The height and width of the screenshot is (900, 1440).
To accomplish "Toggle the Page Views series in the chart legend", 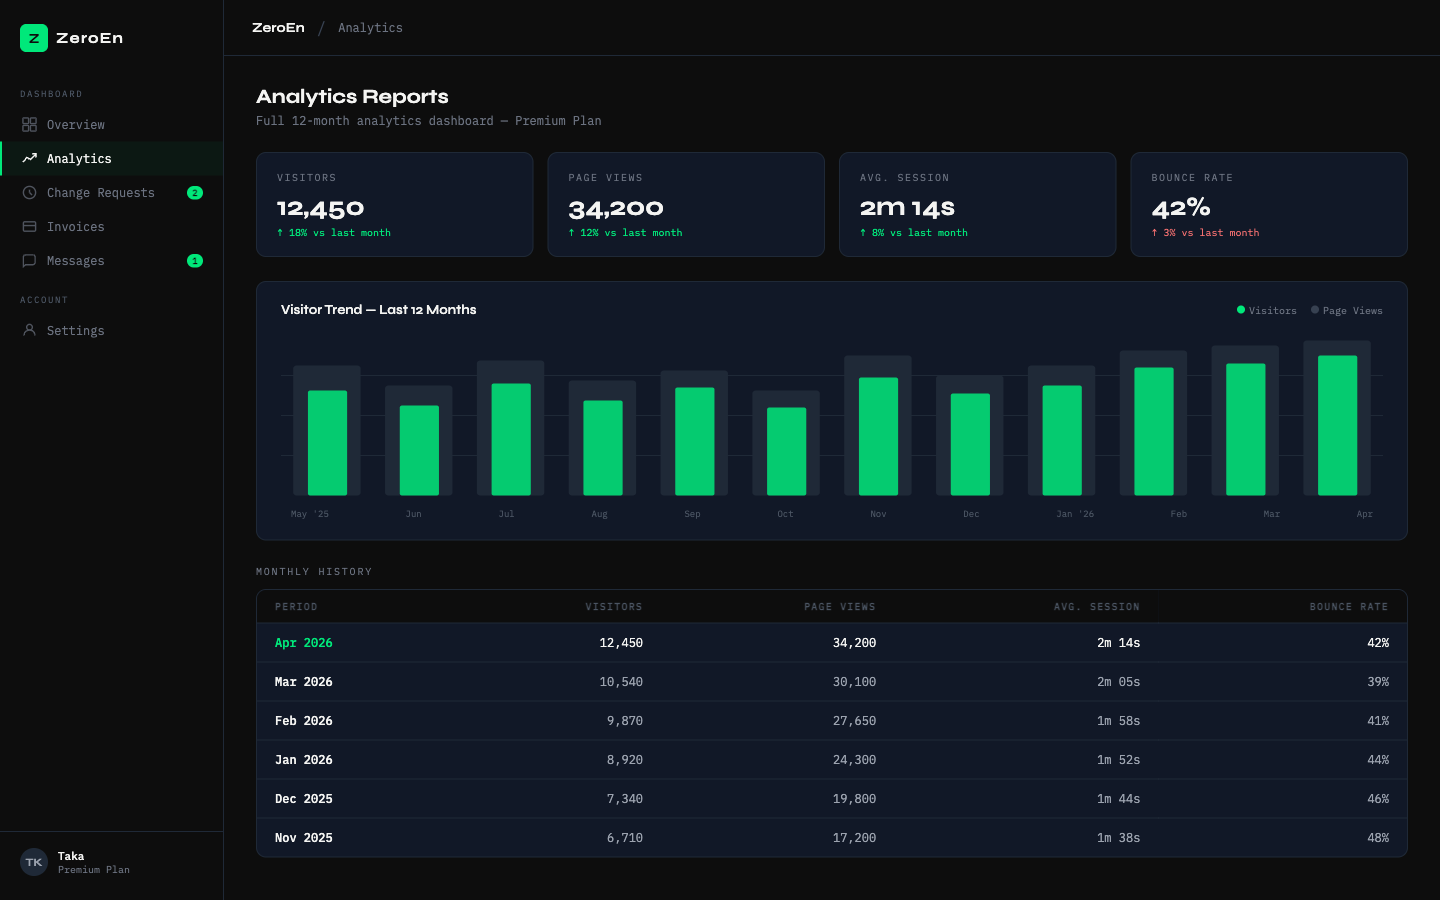I will tap(1346, 310).
